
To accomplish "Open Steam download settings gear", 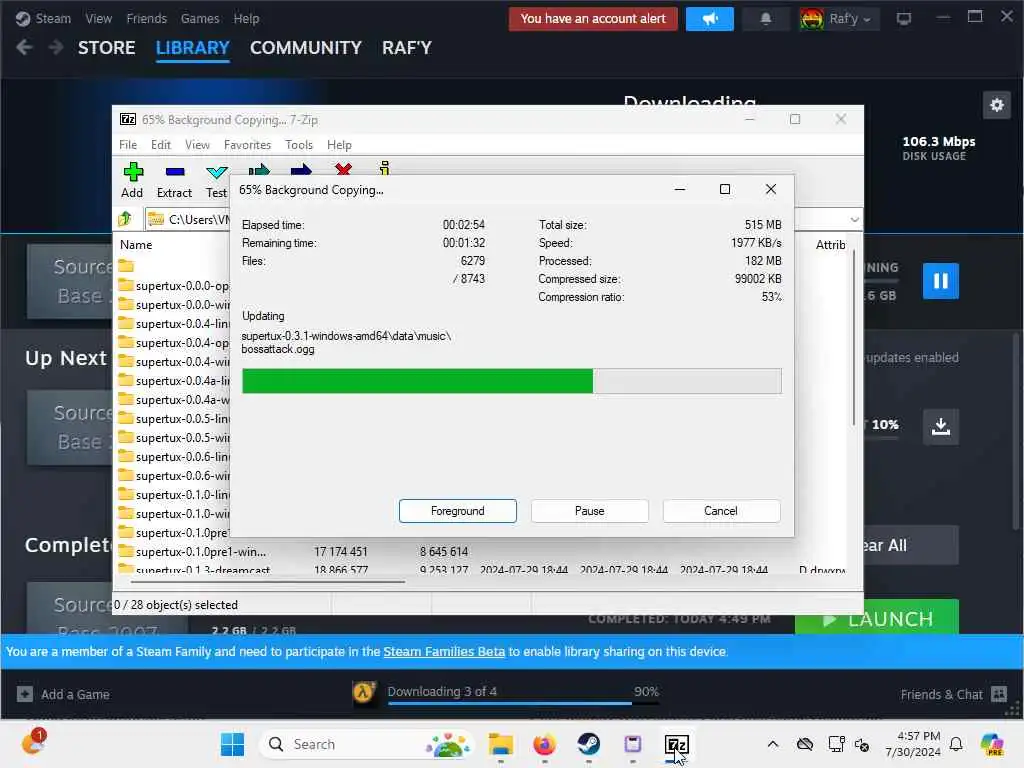I will tap(997, 105).
